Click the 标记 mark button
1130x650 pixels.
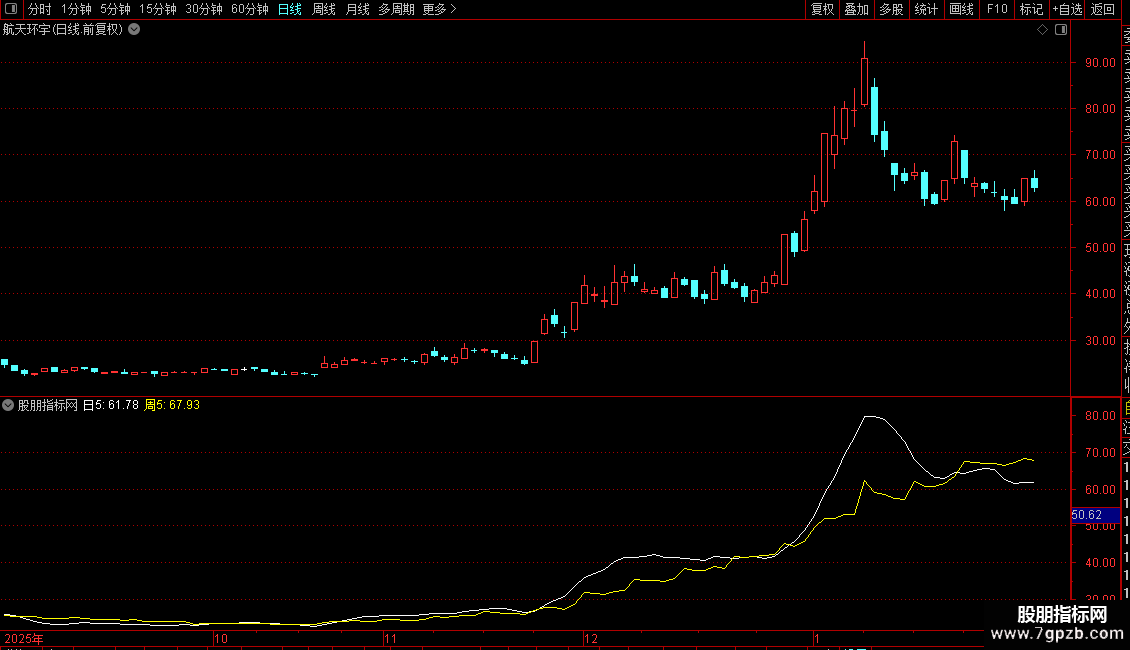pos(1031,9)
